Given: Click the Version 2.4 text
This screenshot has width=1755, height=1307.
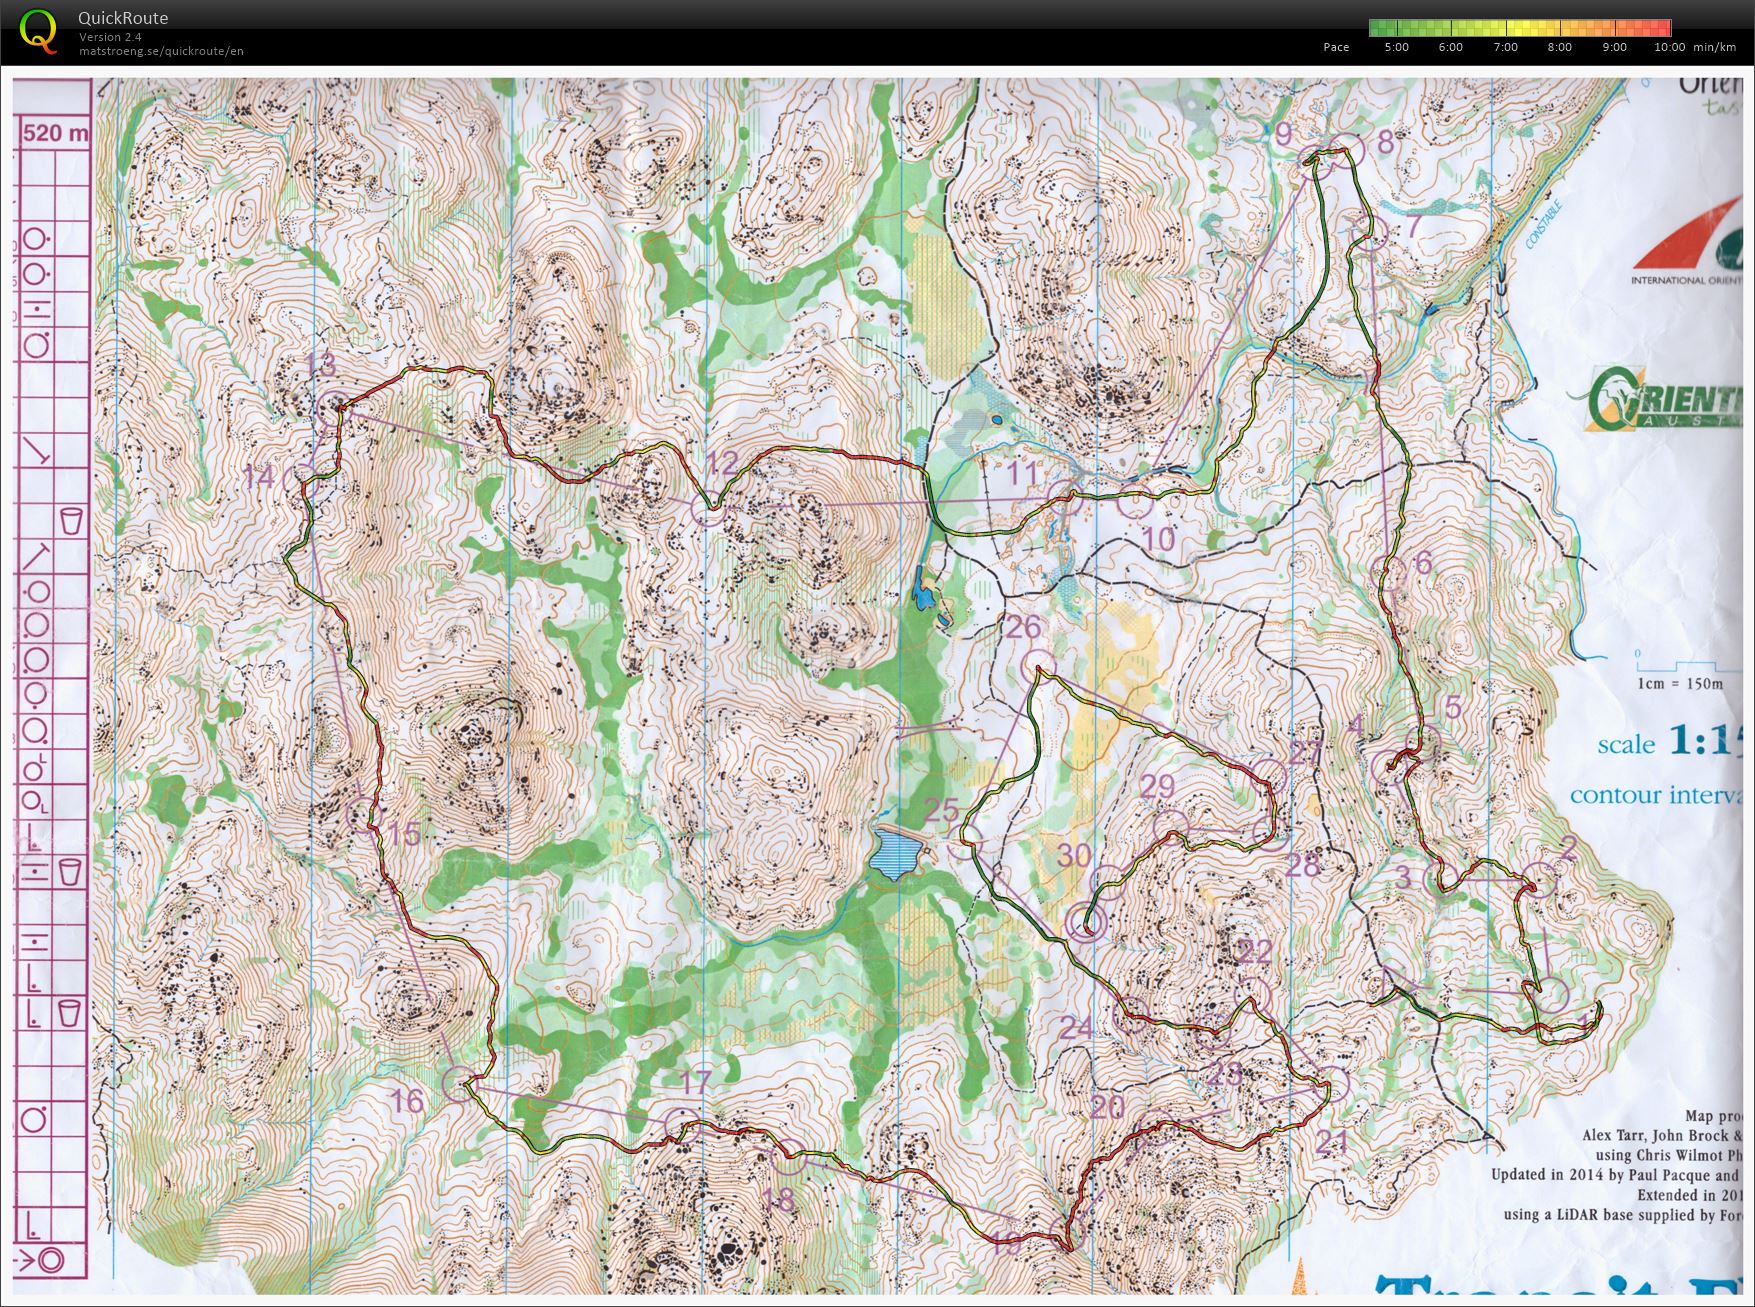Looking at the screenshot, I should pos(110,36).
